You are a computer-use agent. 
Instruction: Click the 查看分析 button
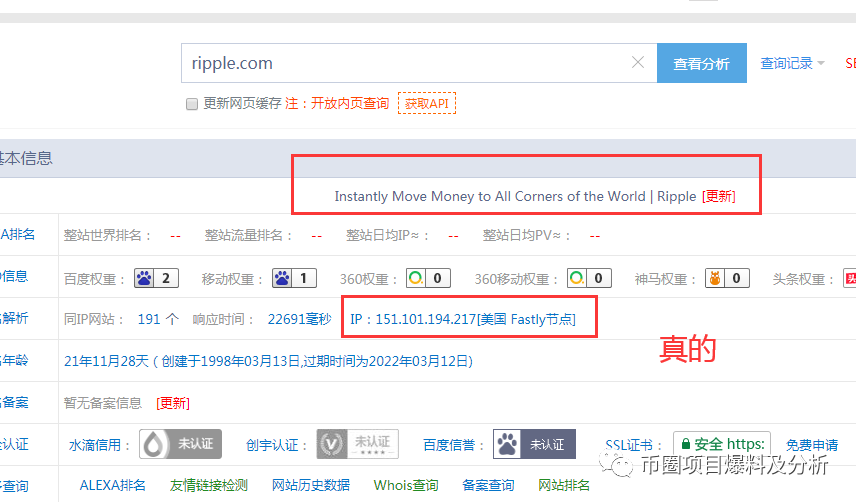pos(702,63)
